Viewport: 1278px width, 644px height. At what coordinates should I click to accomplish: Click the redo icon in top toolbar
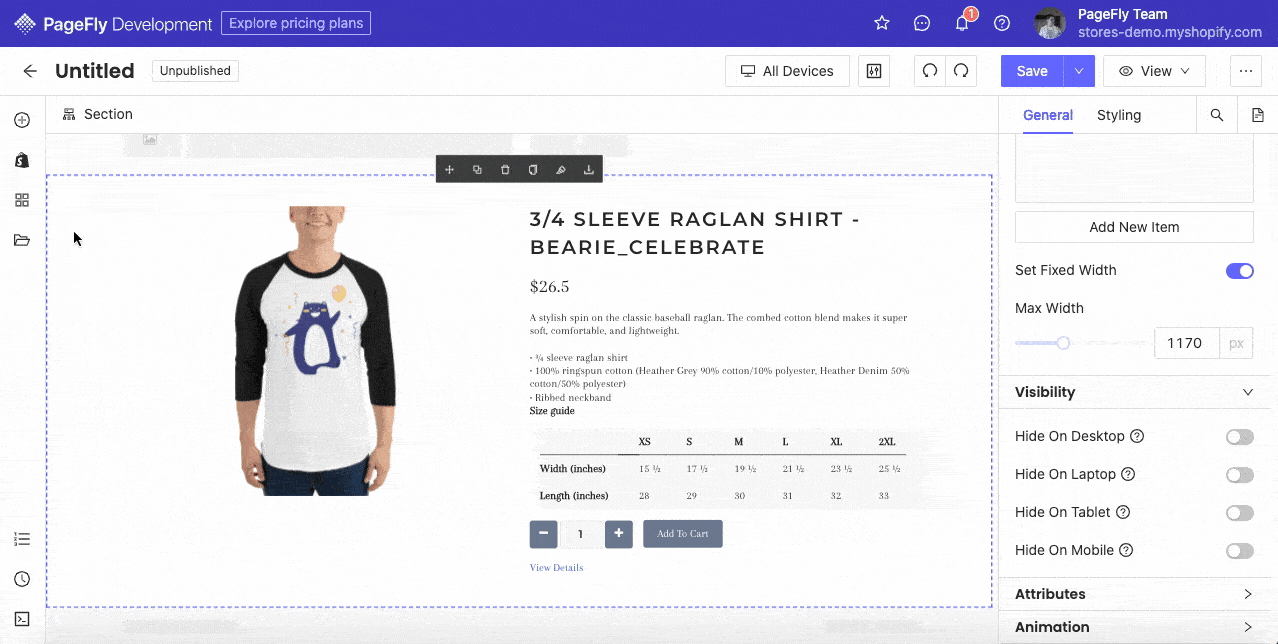(961, 71)
